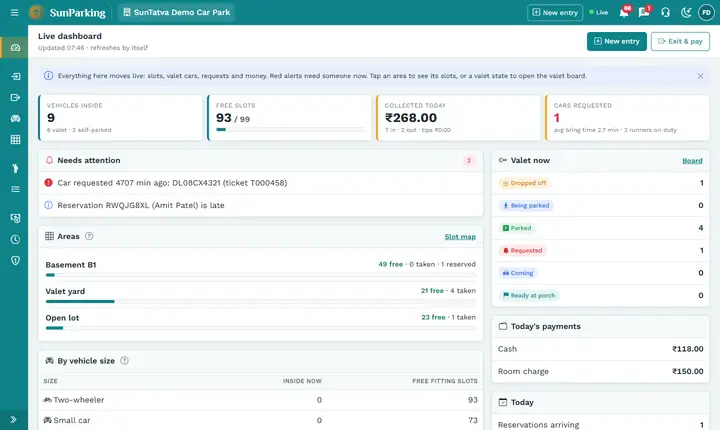
Task: Open the Slot map link
Action: (460, 237)
